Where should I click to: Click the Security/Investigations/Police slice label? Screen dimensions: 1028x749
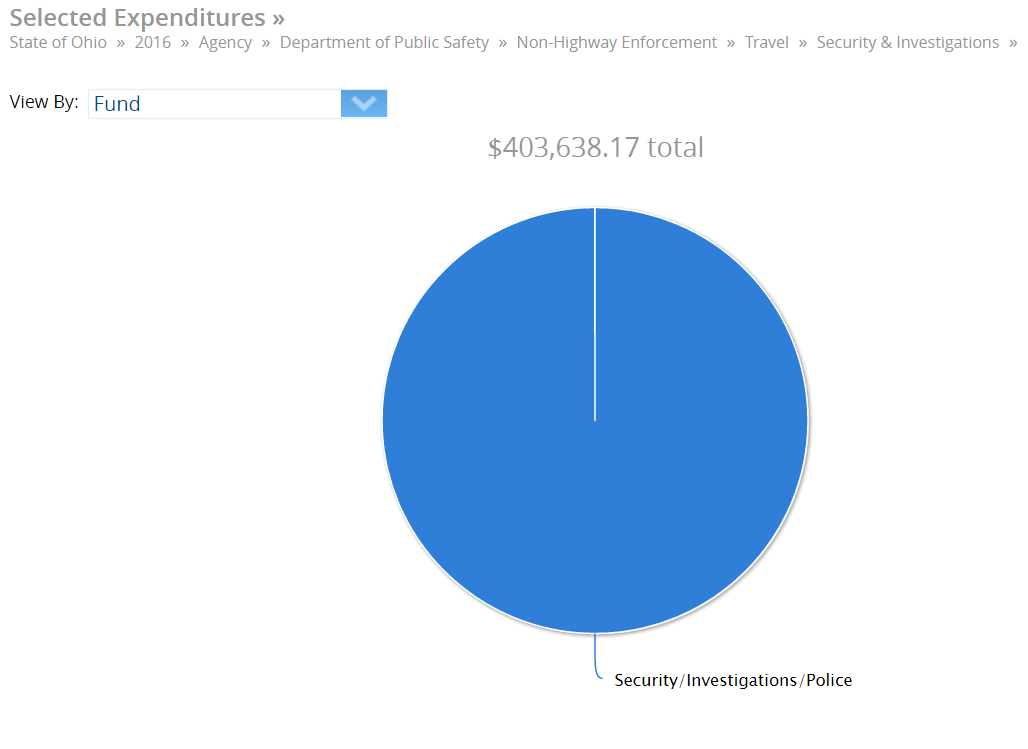pos(733,680)
